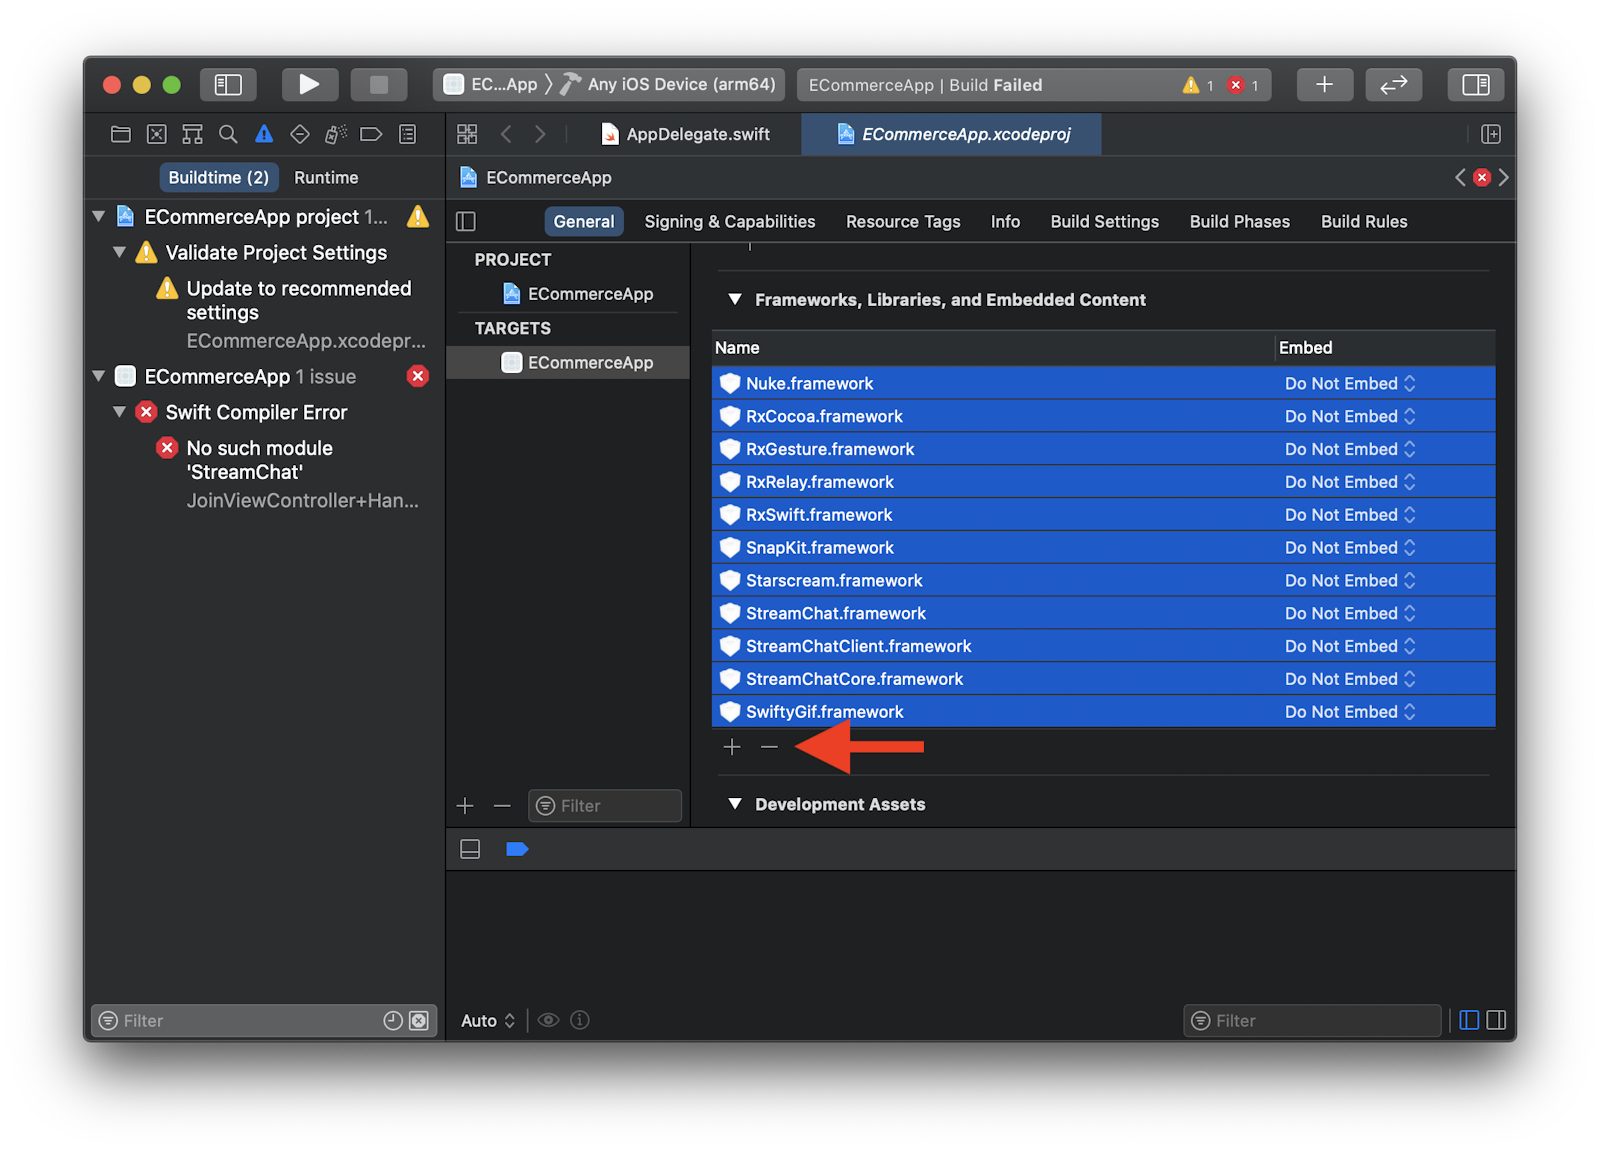1600x1152 pixels.
Task: Toggle the left navigator sidebar
Action: click(228, 84)
